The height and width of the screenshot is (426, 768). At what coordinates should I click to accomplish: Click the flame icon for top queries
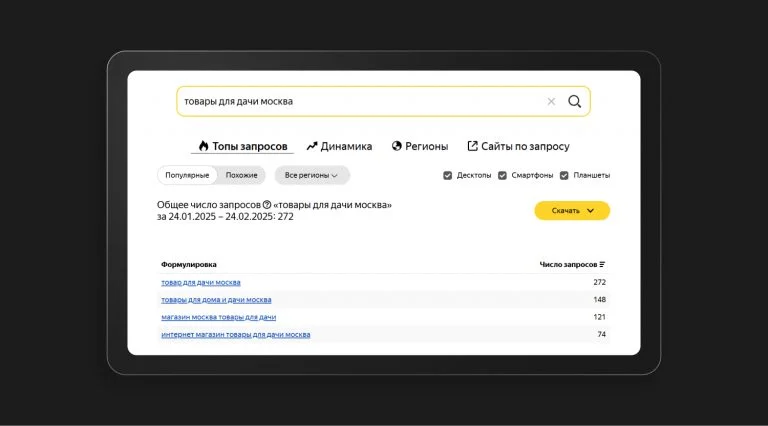click(x=203, y=146)
